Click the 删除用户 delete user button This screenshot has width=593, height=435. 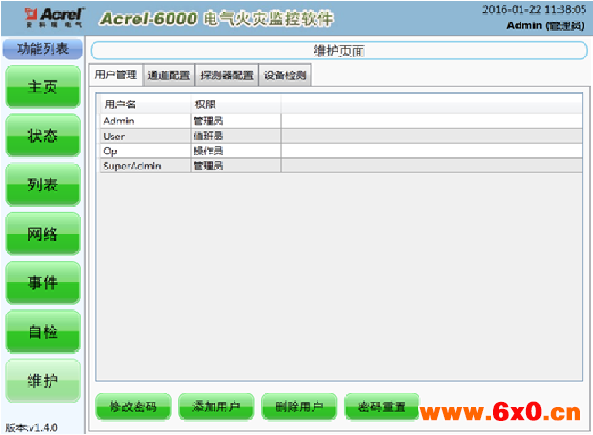[x=299, y=407]
